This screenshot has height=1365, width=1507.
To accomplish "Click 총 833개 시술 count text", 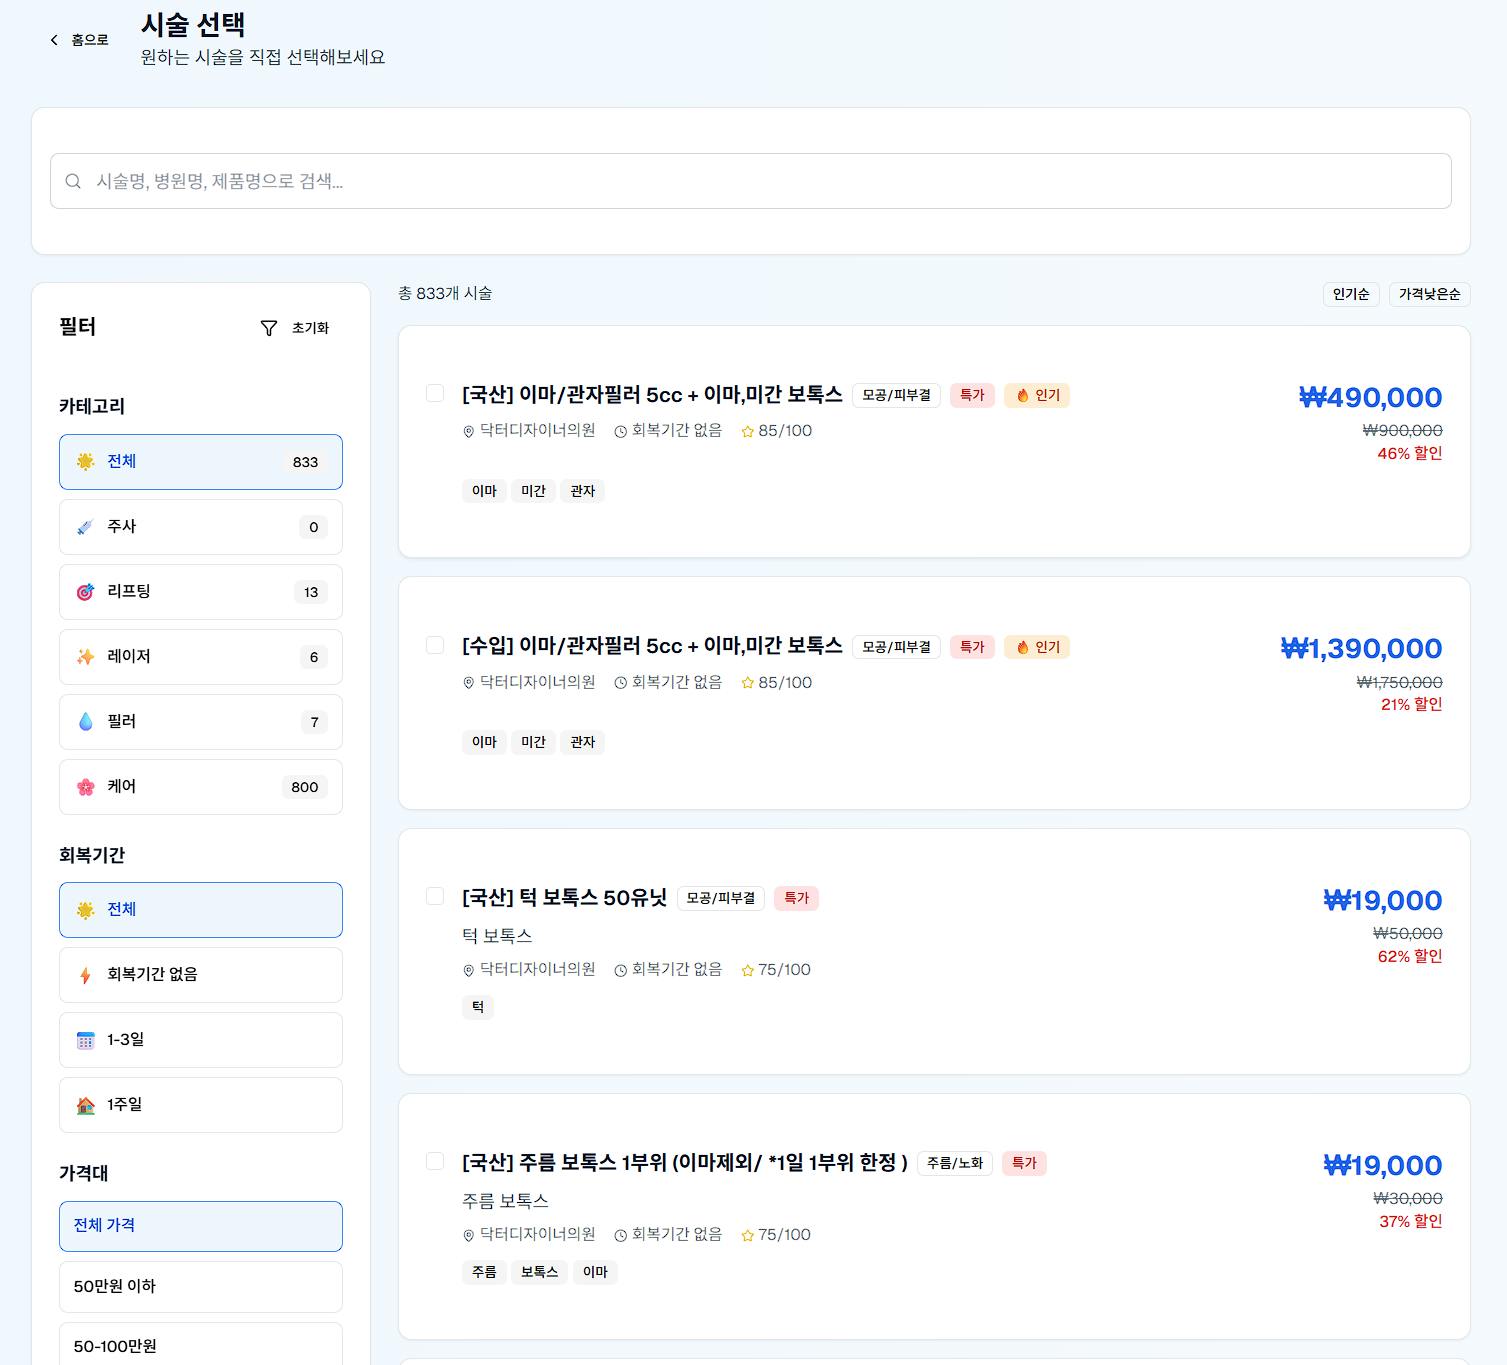I will pos(445,293).
